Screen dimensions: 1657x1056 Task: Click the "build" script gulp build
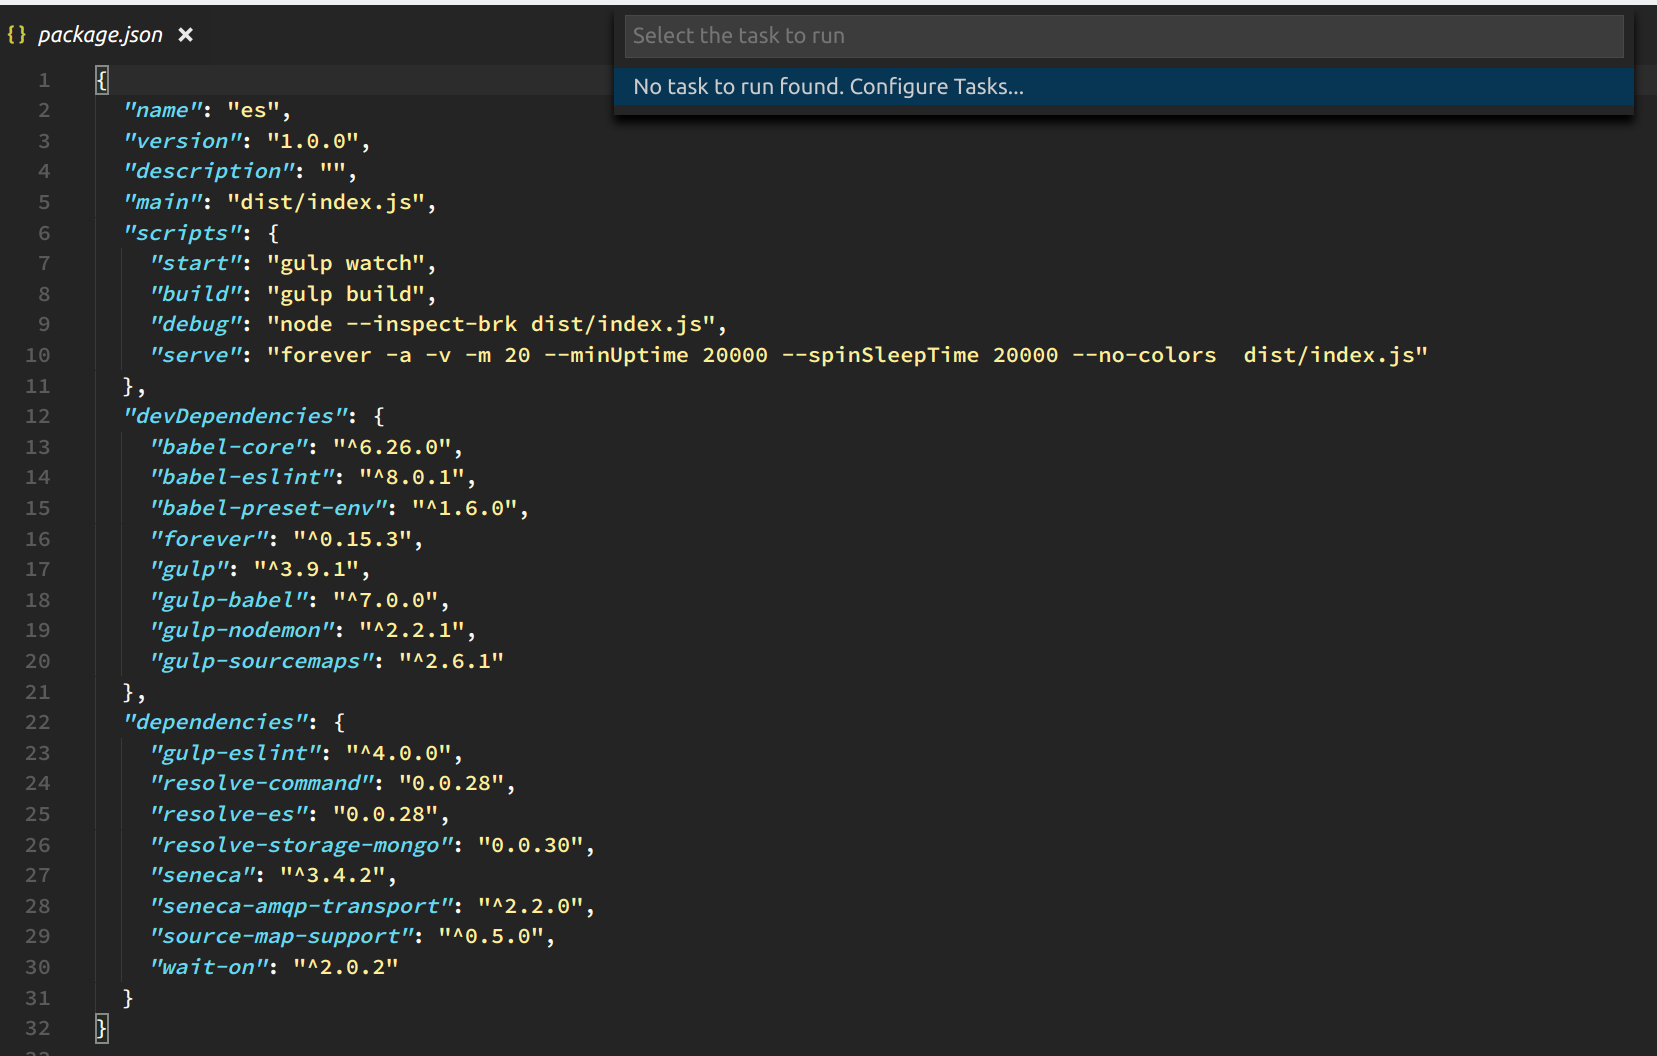coord(348,293)
